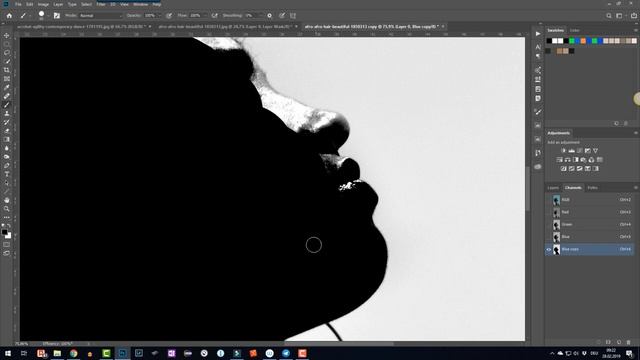Add a Vibrance adjustment

[x=596, y=151]
